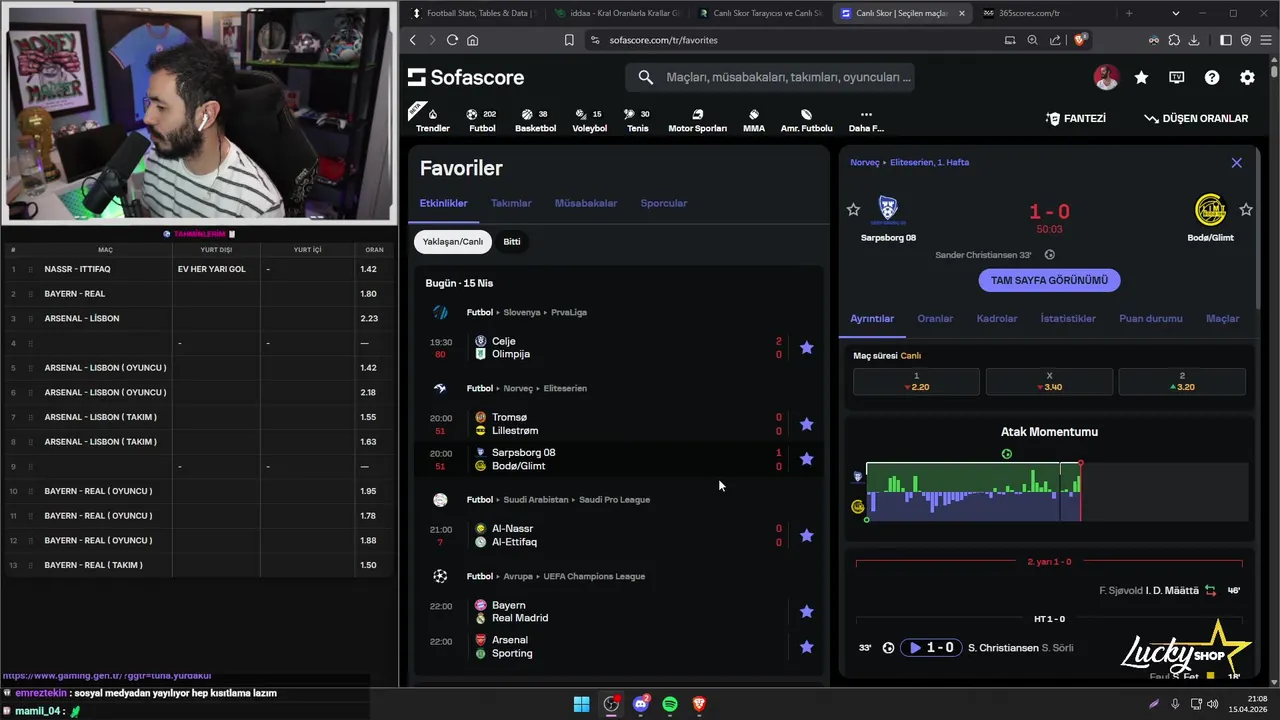Open the Sarpsborg 08 team logo
Image resolution: width=1280 pixels, height=720 pixels.
click(888, 209)
